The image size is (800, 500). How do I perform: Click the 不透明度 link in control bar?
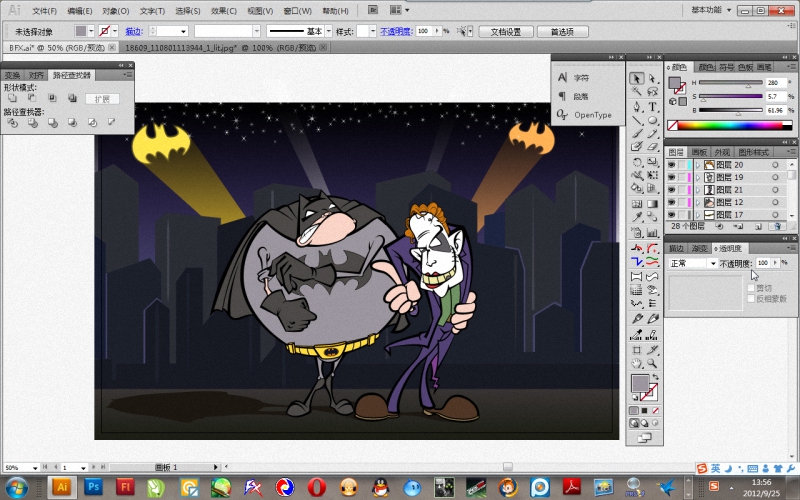pos(395,32)
